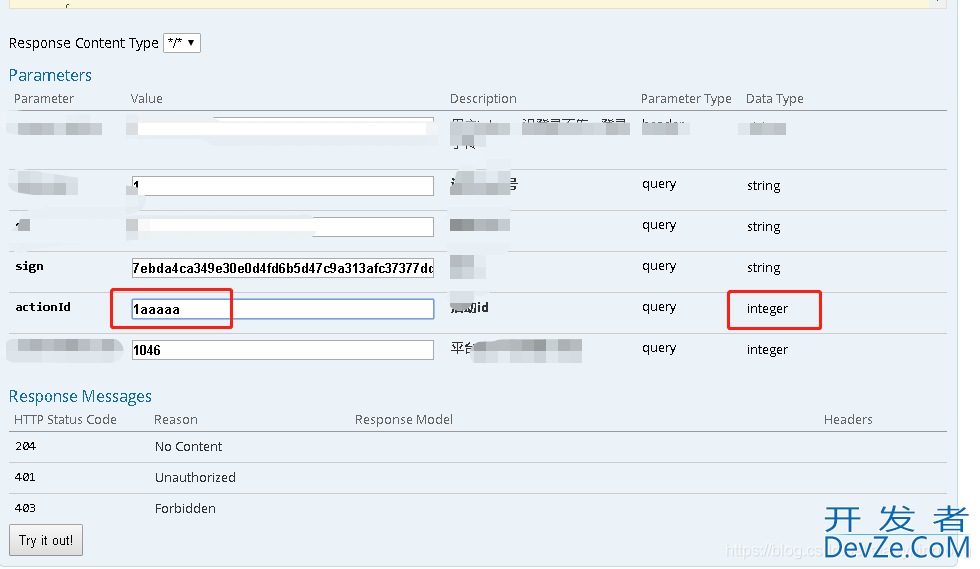Screen dimensions: 980x569
Task: Select the actionId parameter label
Action: tap(43, 307)
